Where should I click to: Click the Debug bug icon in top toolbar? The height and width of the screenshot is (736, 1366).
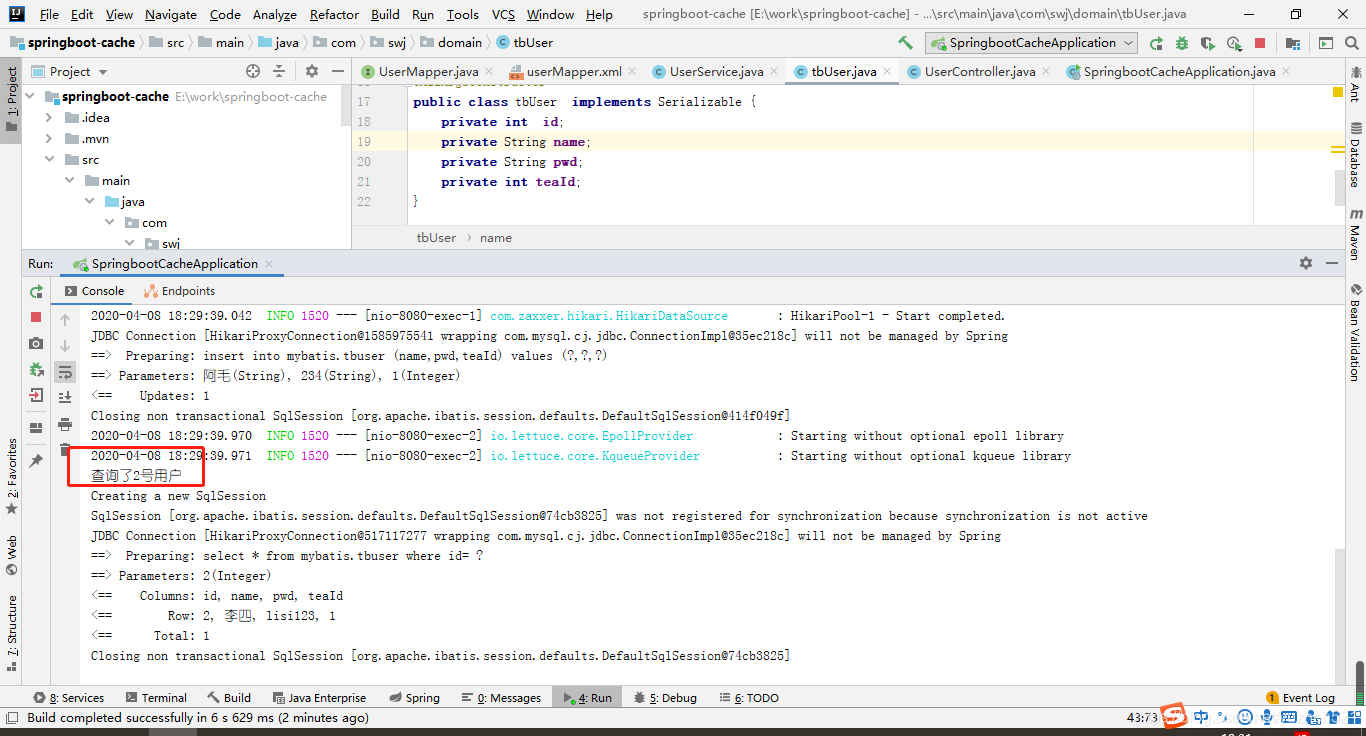(x=1182, y=43)
